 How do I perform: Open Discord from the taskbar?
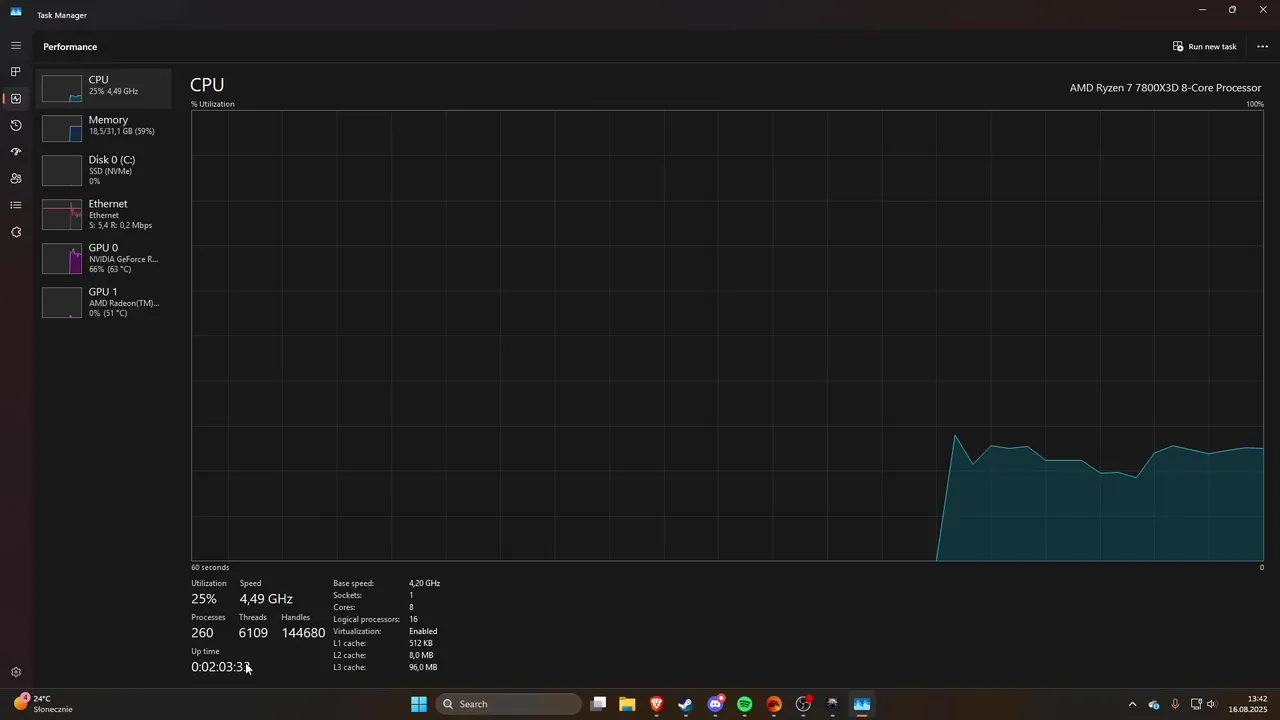(715, 704)
